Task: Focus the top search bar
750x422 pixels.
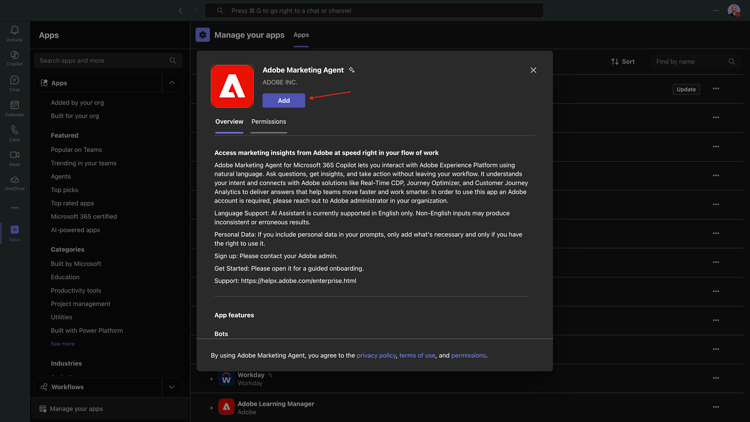Action: (374, 11)
